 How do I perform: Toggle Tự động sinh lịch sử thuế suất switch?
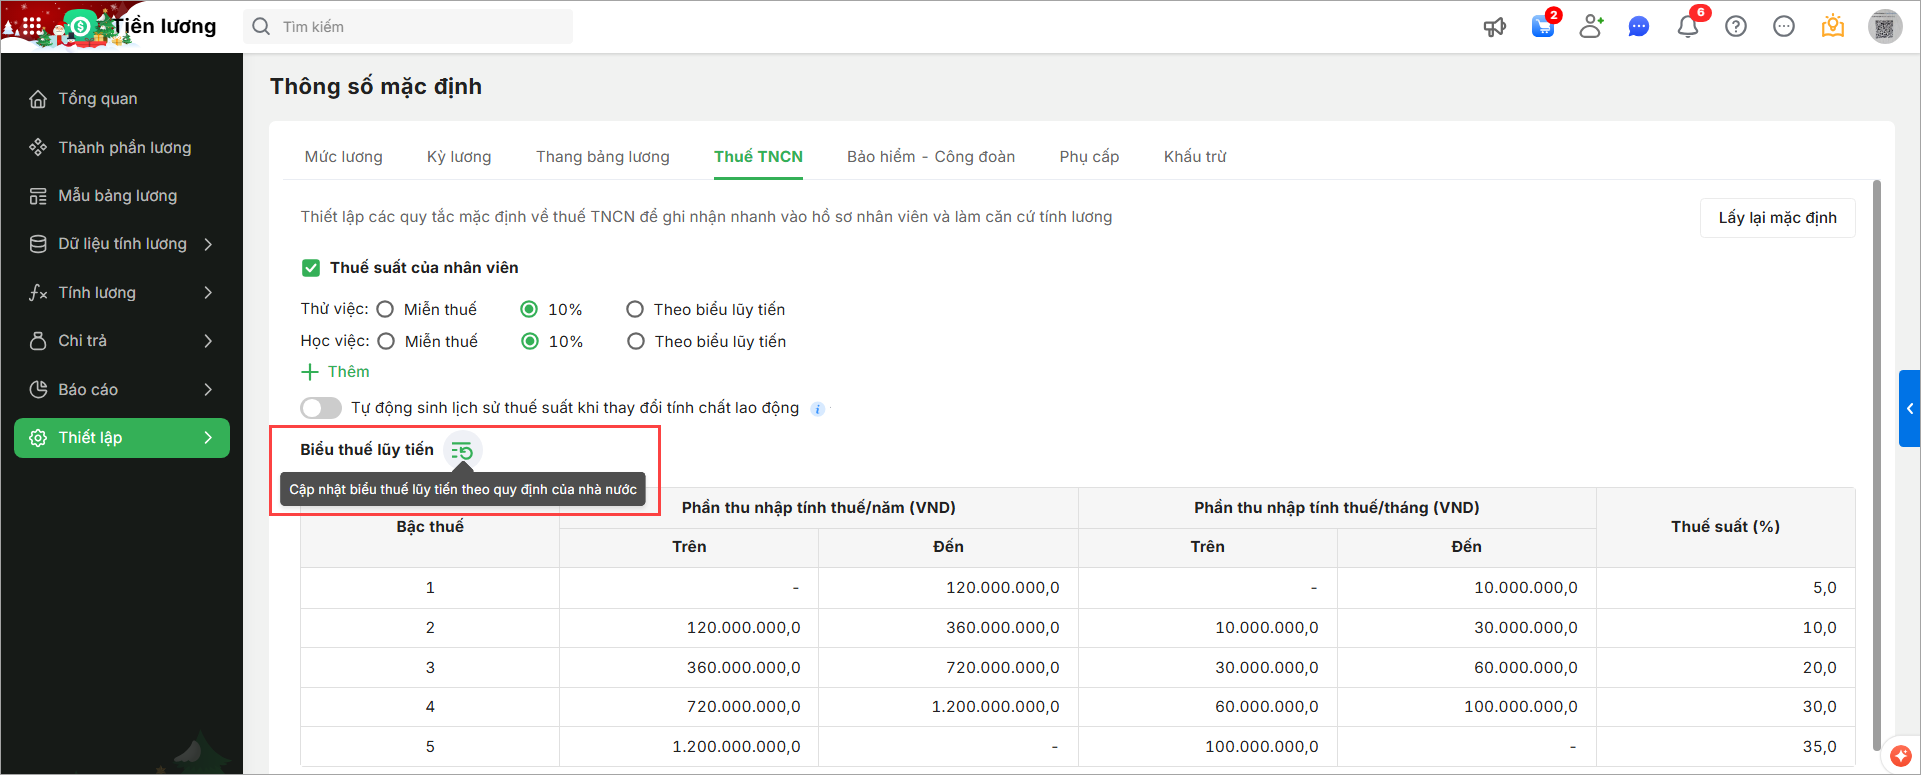click(x=321, y=408)
